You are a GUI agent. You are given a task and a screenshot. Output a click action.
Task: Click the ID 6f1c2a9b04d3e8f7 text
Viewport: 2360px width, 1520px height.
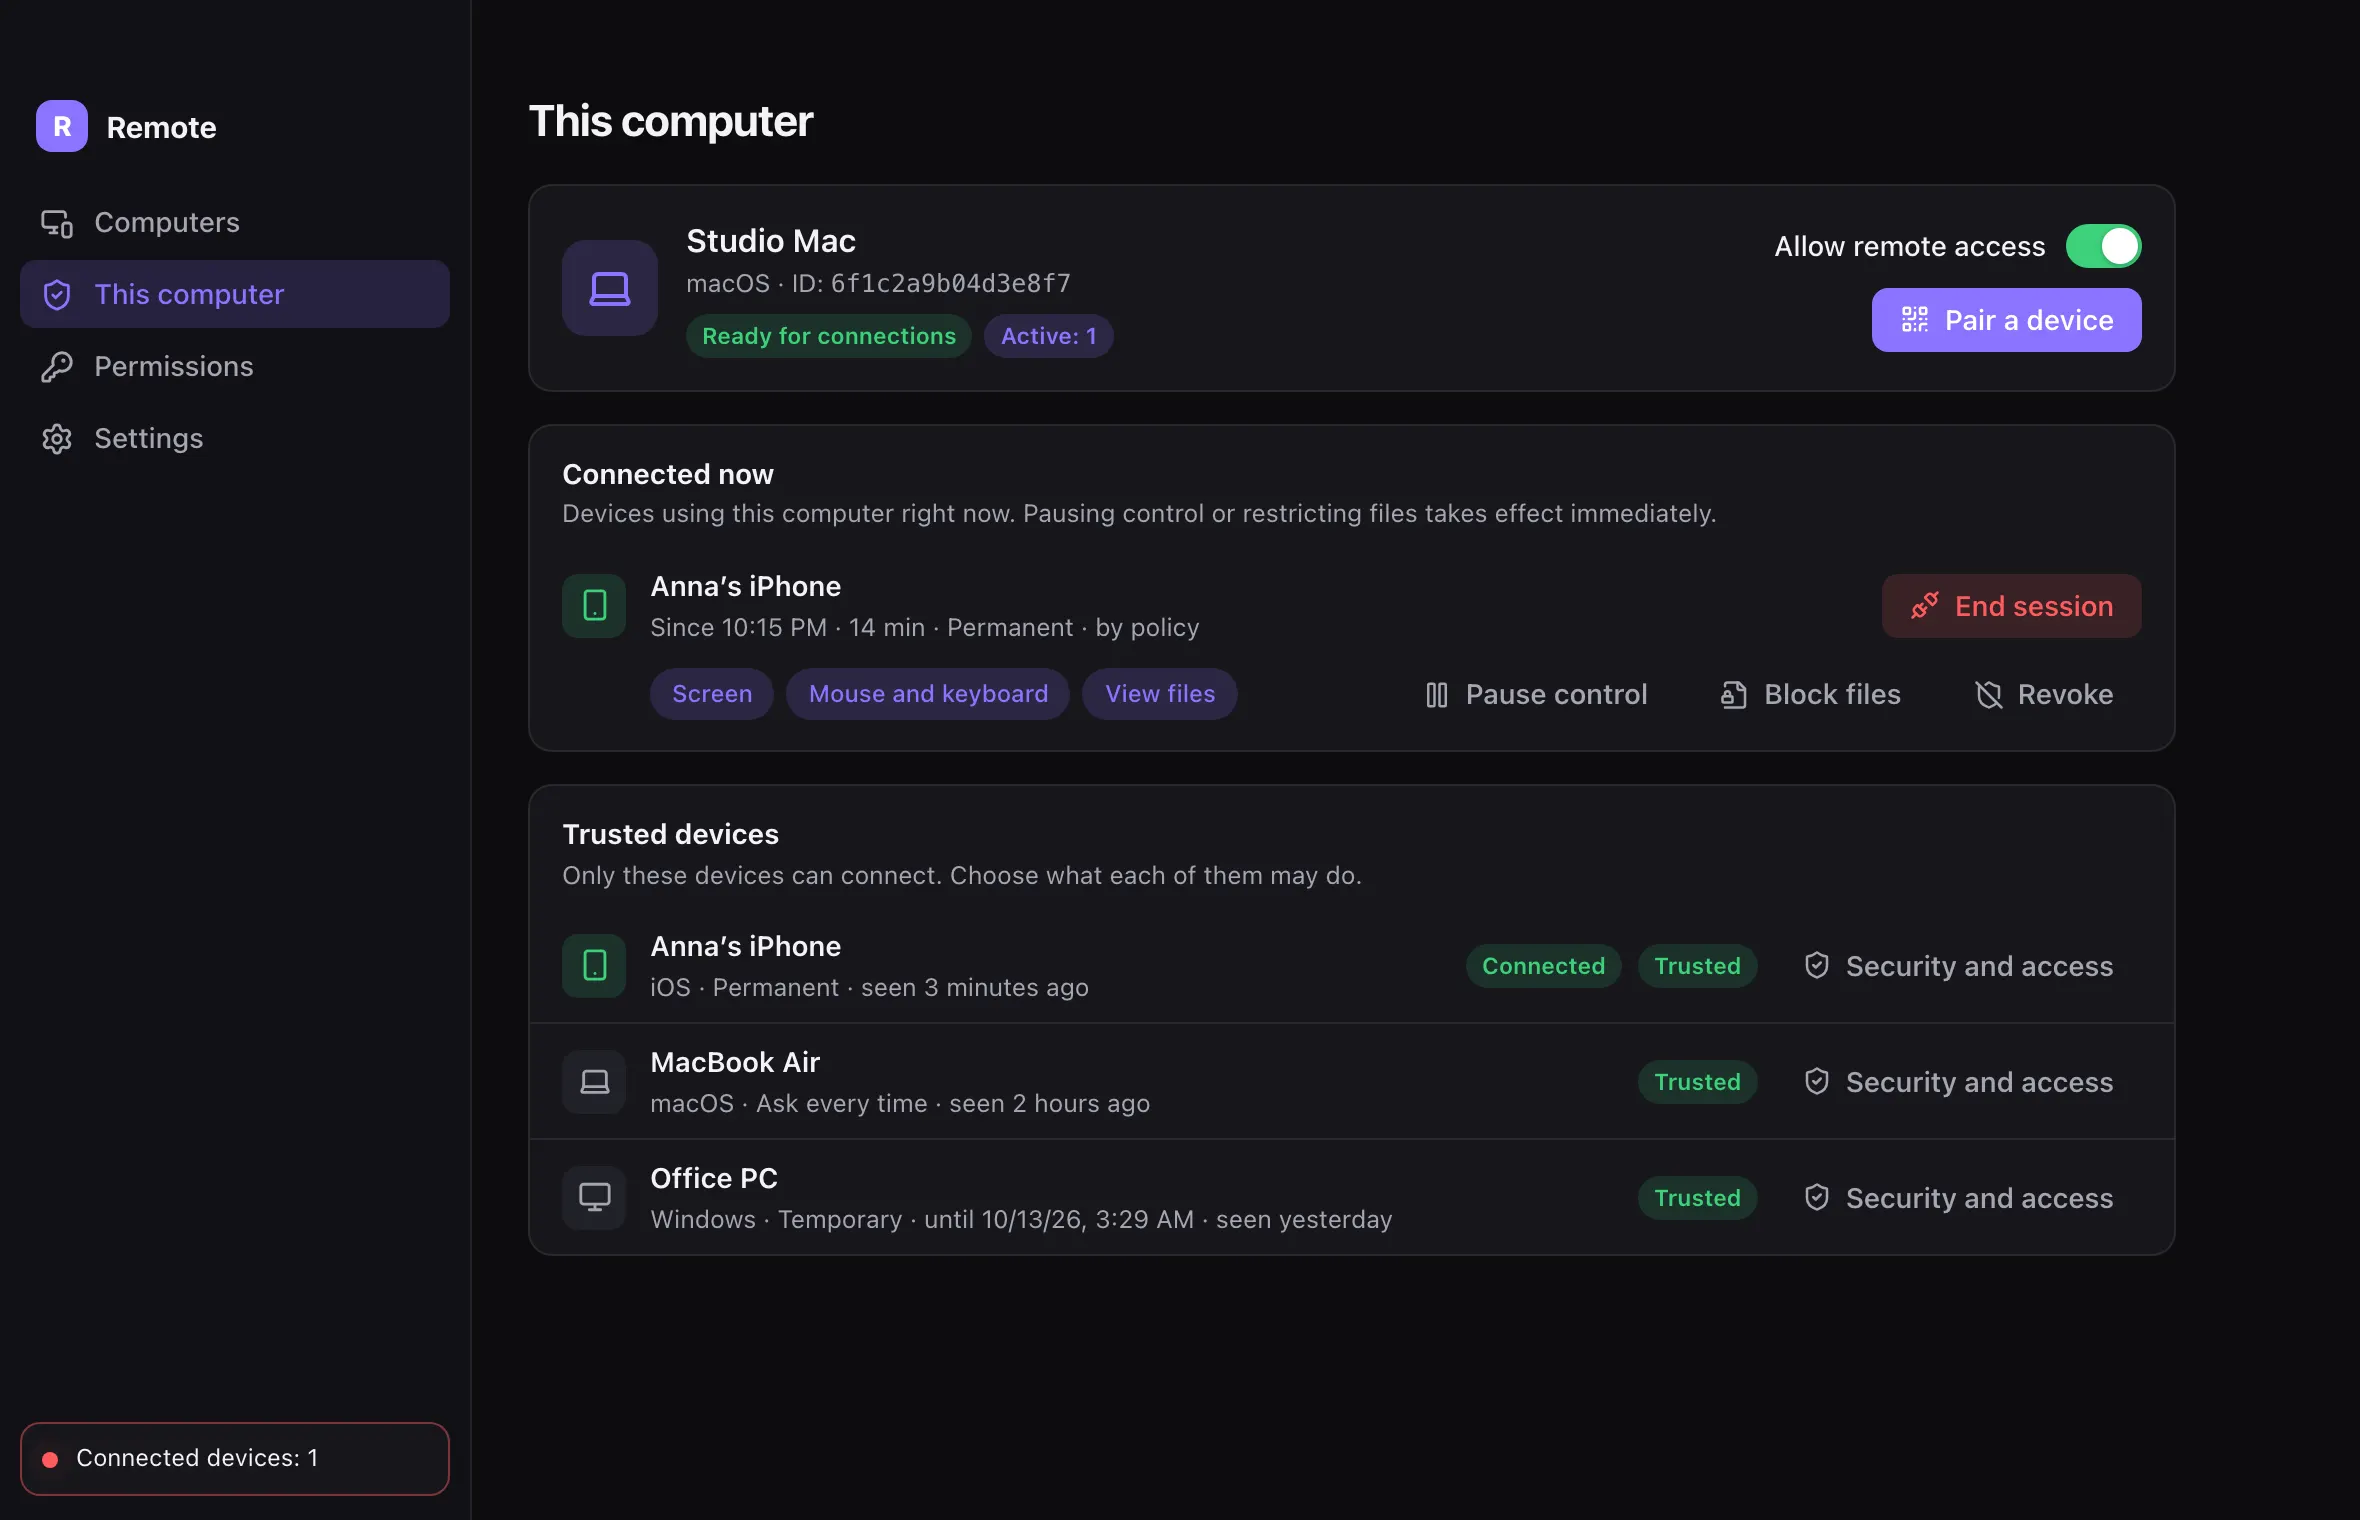[x=931, y=284]
